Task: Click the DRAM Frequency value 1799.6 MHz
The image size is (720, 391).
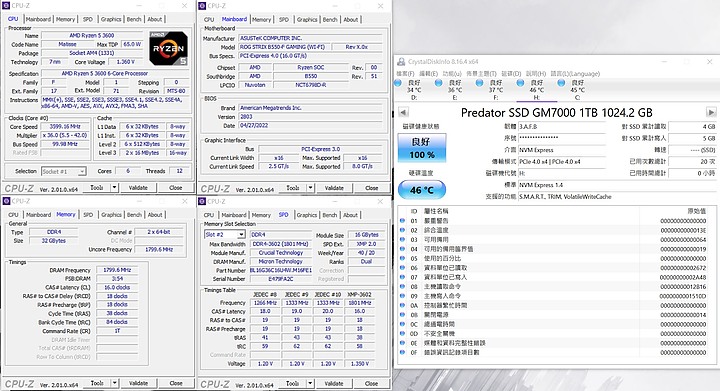Action: 117,270
